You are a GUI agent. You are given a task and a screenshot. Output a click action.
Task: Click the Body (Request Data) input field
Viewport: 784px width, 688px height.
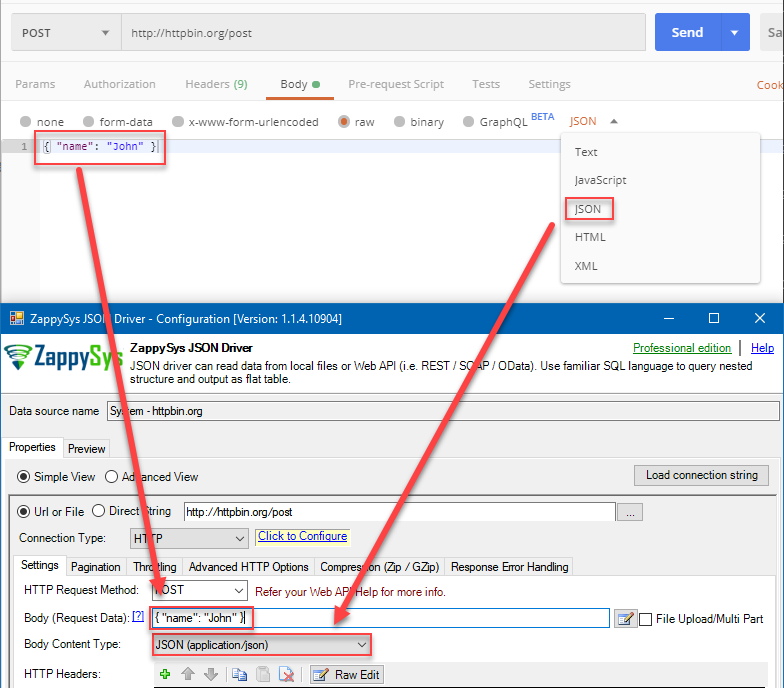(380, 618)
